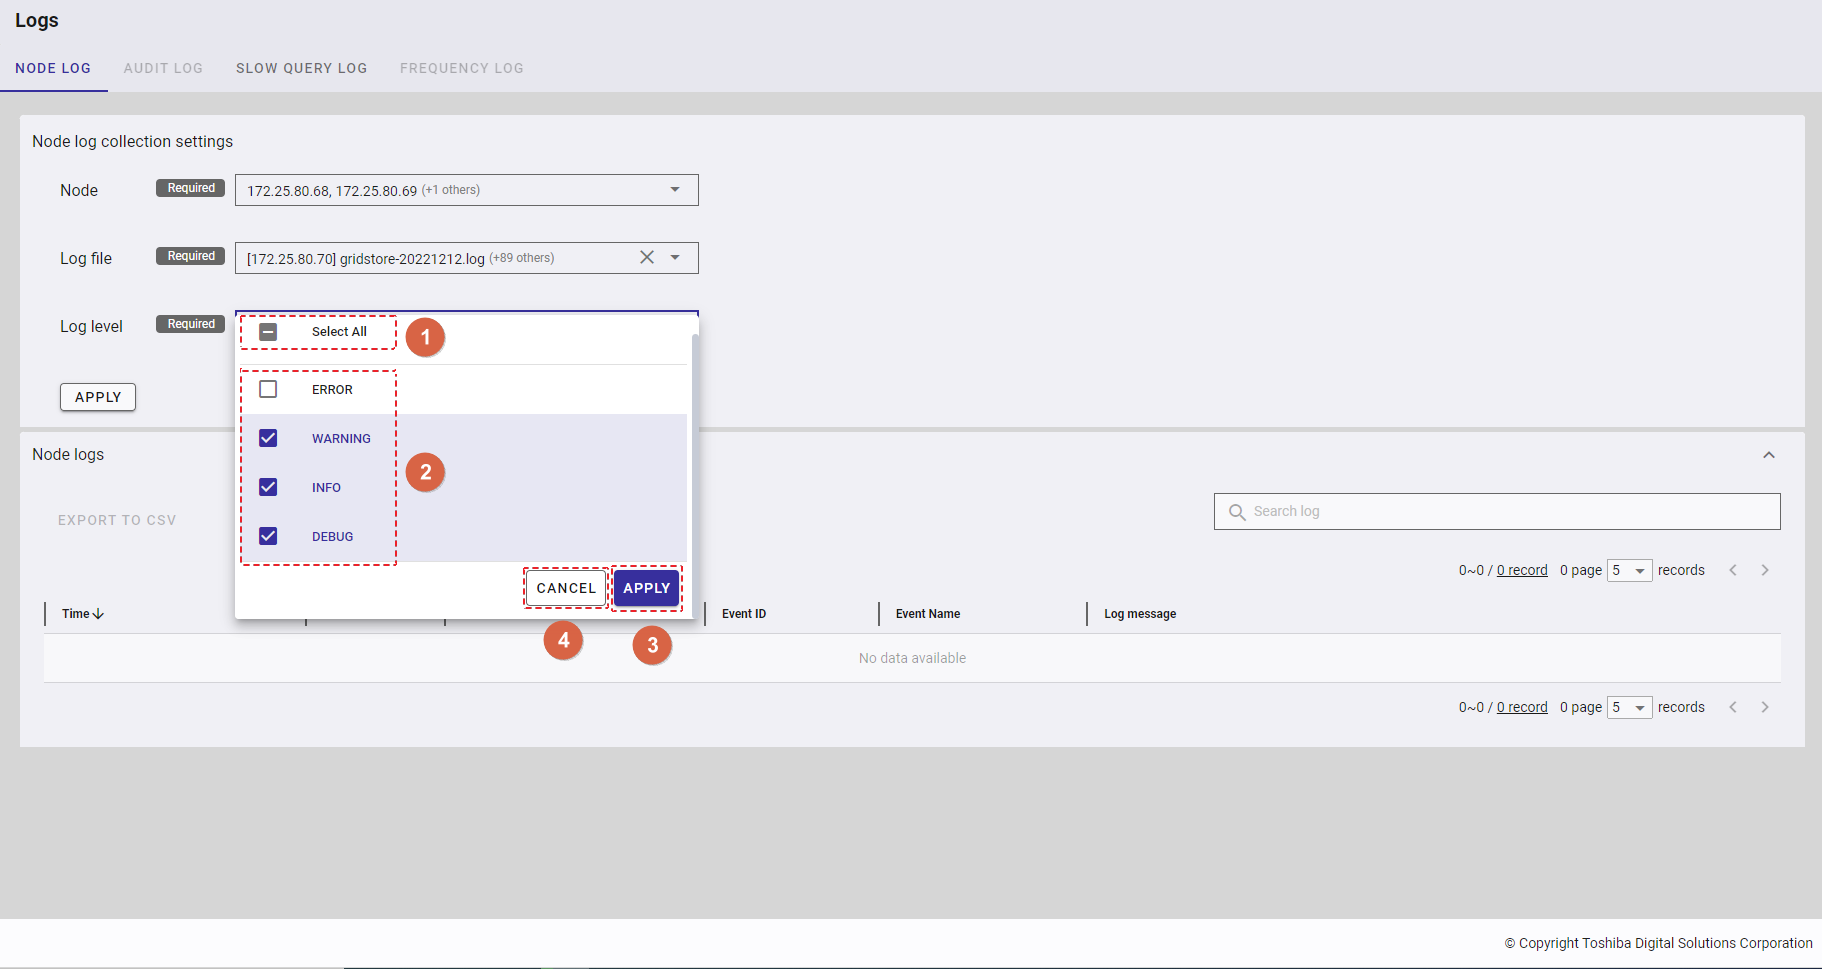Open the Audit Log tab

163,68
